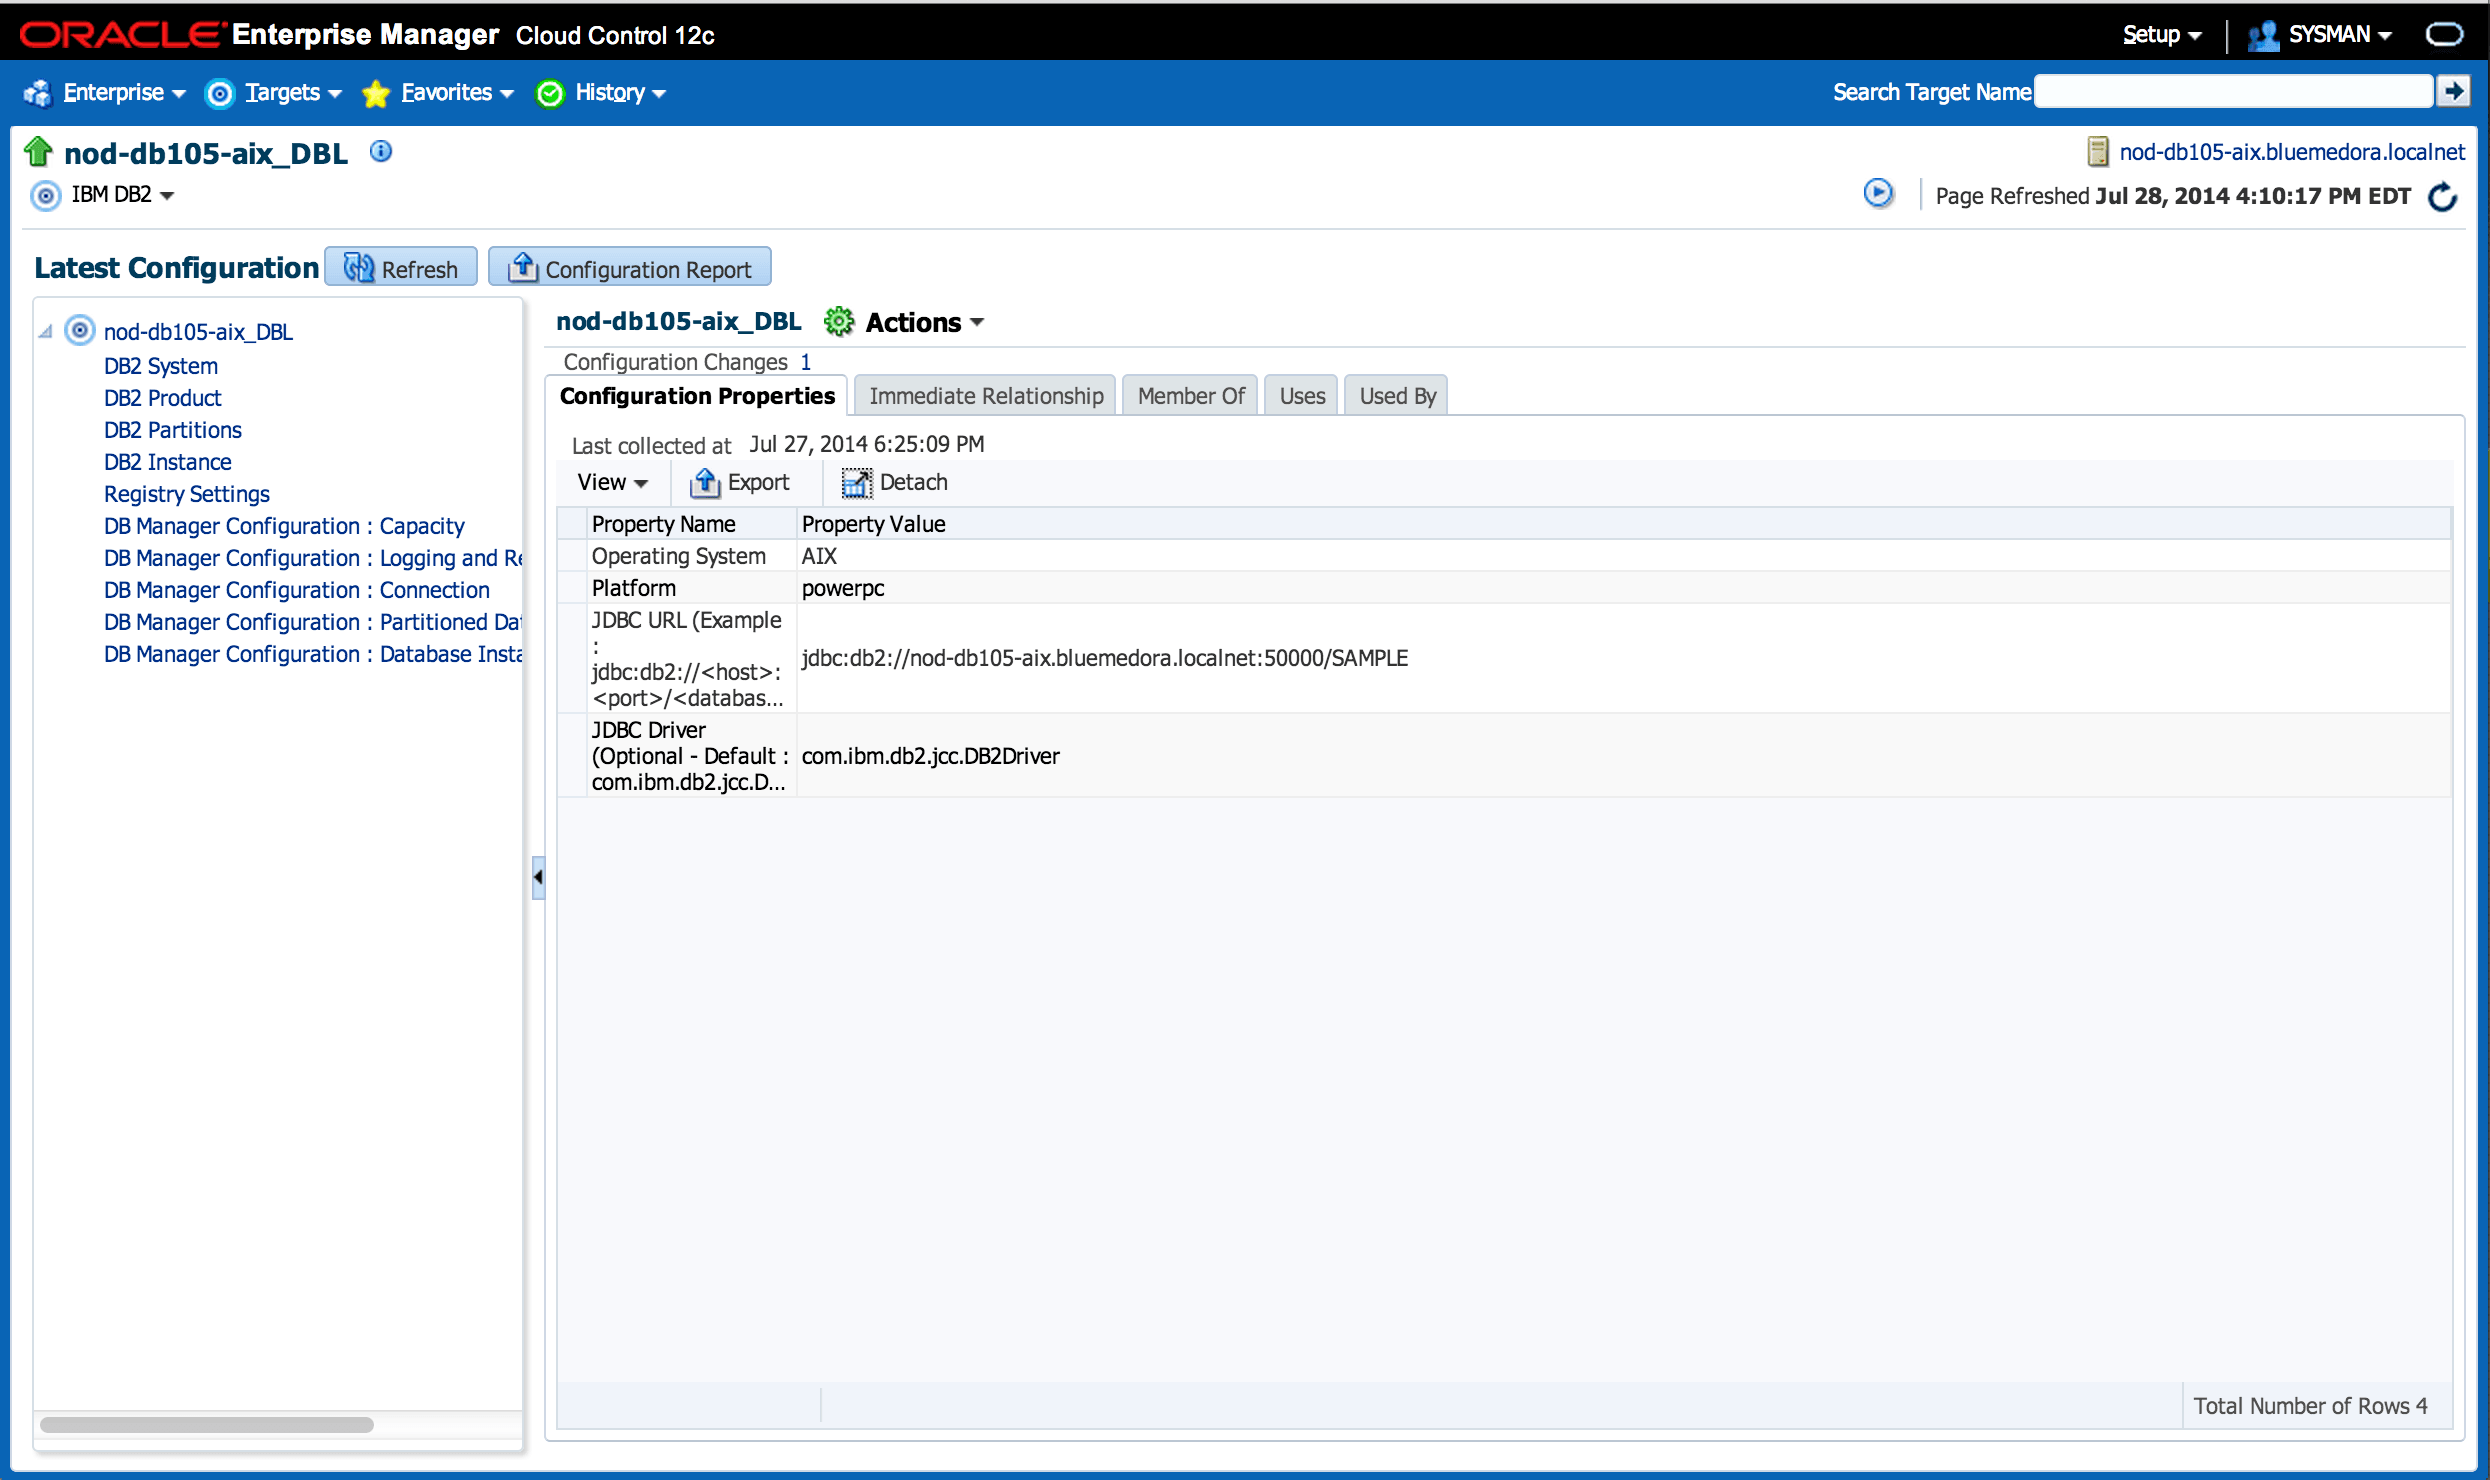This screenshot has width=2490, height=1480.
Task: Click the Export icon in table toolbar
Action: [x=705, y=483]
